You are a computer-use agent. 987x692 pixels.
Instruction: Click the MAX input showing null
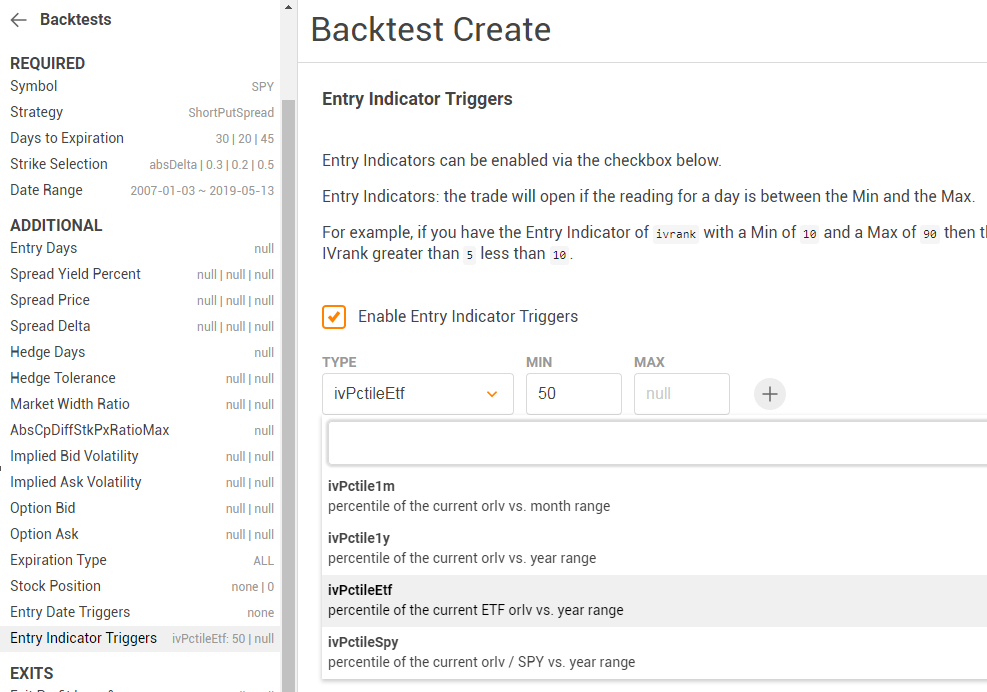[681, 394]
